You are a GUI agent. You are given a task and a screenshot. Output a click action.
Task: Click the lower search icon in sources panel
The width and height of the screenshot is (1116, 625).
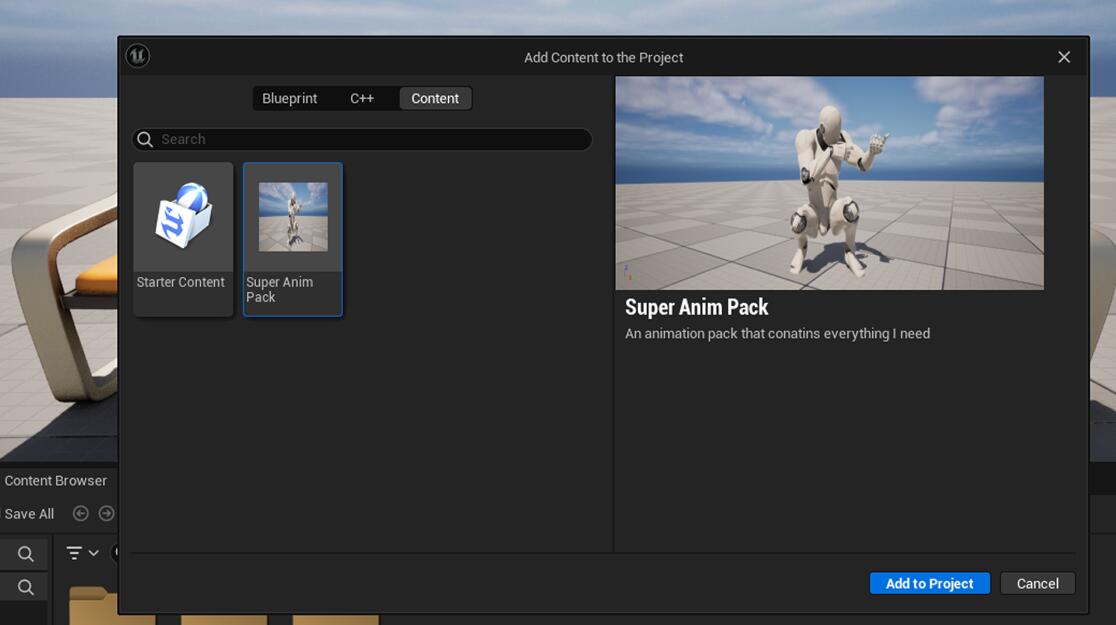click(26, 587)
